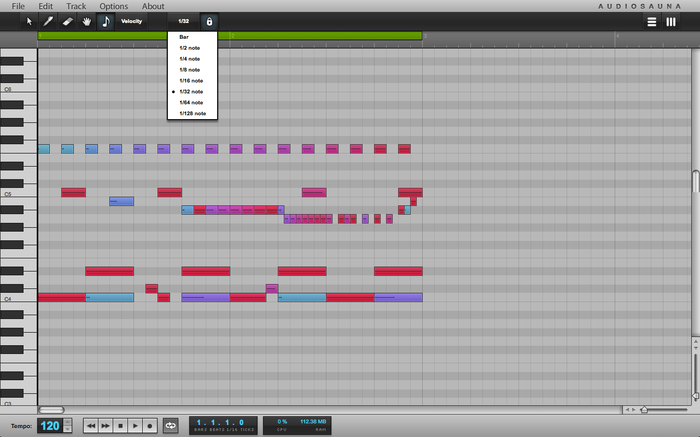Toggle the loop playback button
Image resolution: width=700 pixels, height=437 pixels.
(x=170, y=425)
